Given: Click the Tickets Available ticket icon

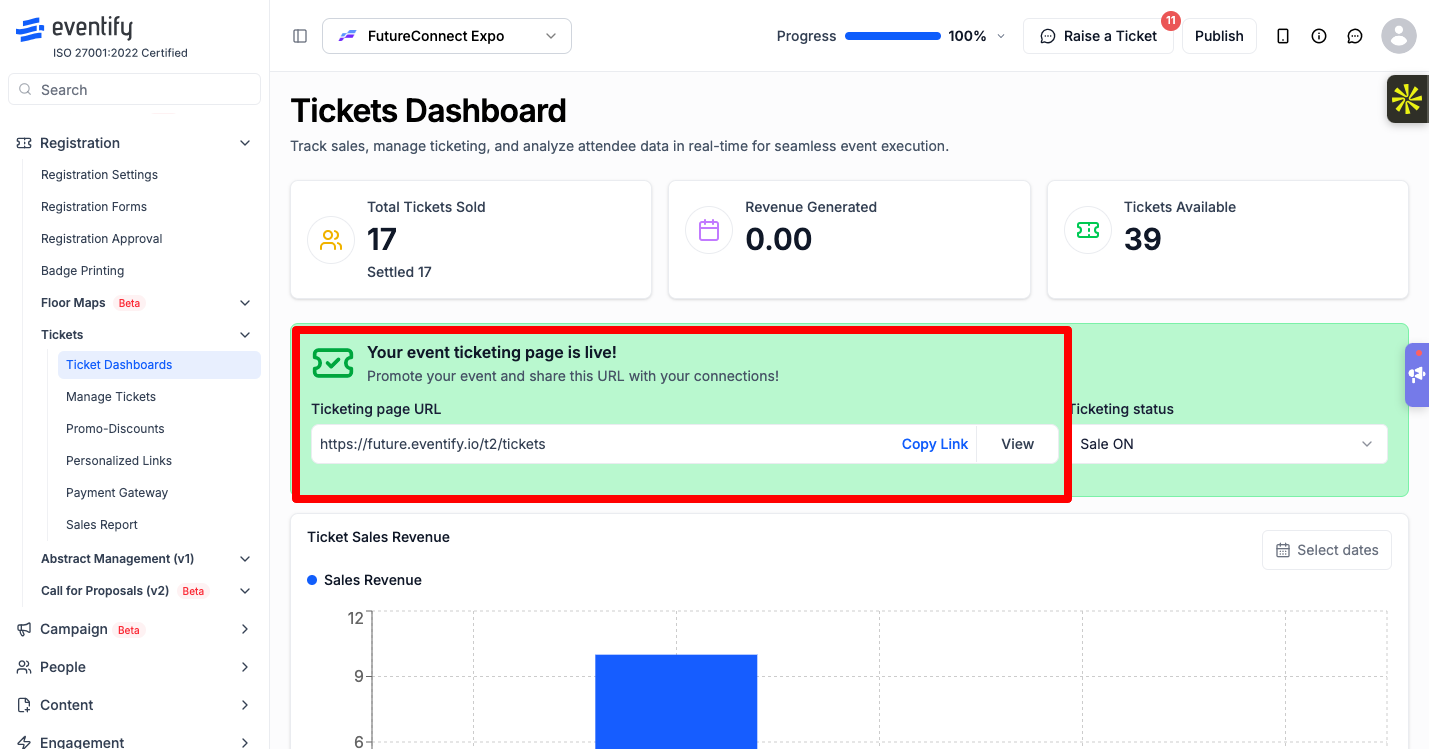Looking at the screenshot, I should point(1088,230).
